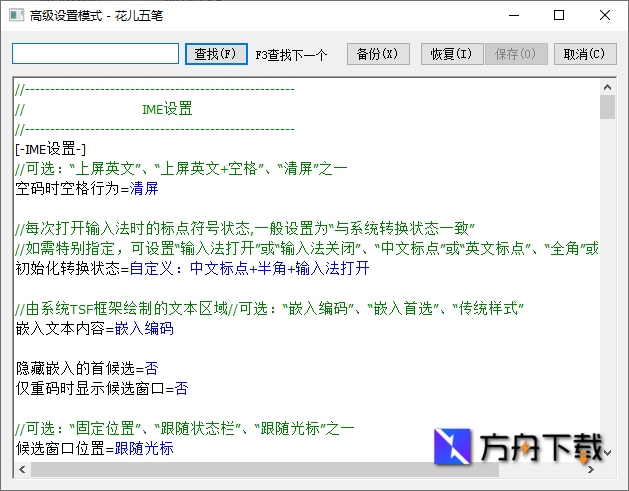Image resolution: width=629 pixels, height=491 pixels.
Task: Click the vertical scrollbar up arrow
Action: coord(607,87)
